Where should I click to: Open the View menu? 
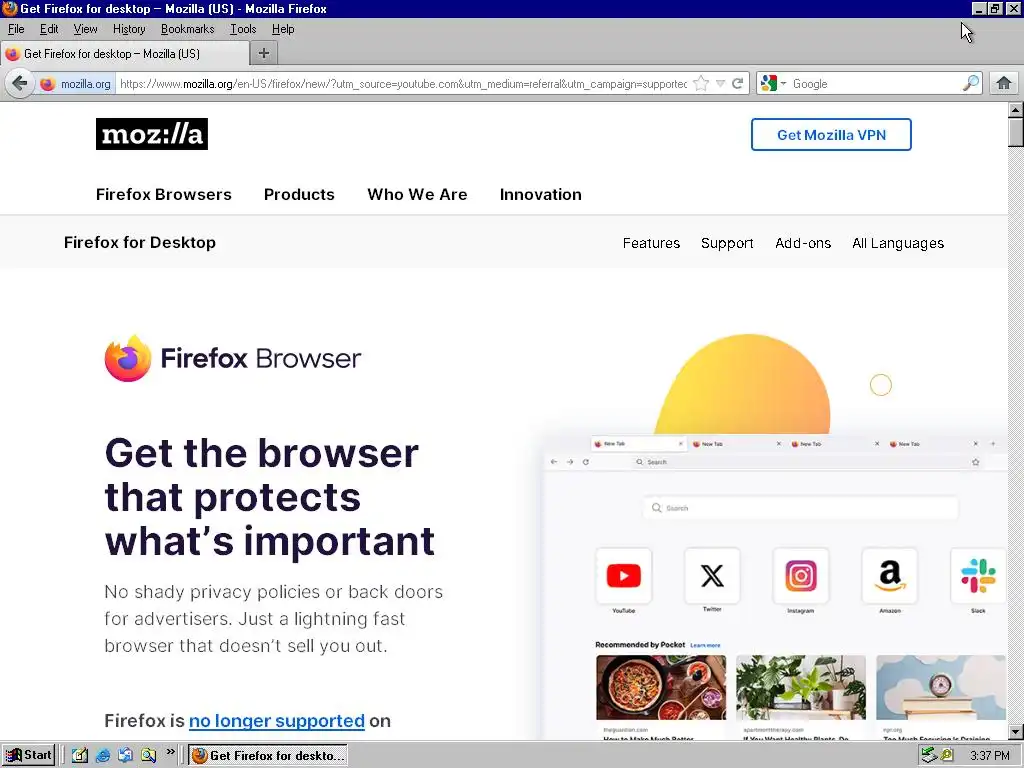[85, 29]
